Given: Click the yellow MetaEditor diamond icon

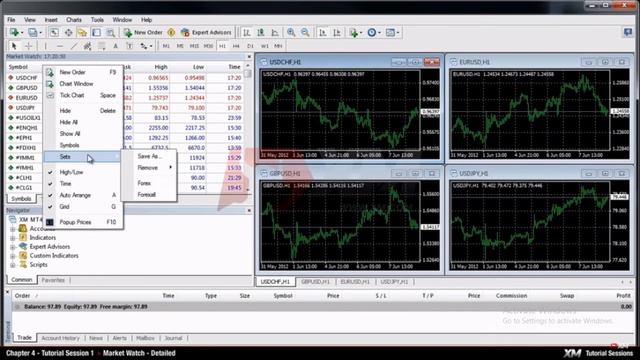Looking at the screenshot, I should tap(171, 32).
